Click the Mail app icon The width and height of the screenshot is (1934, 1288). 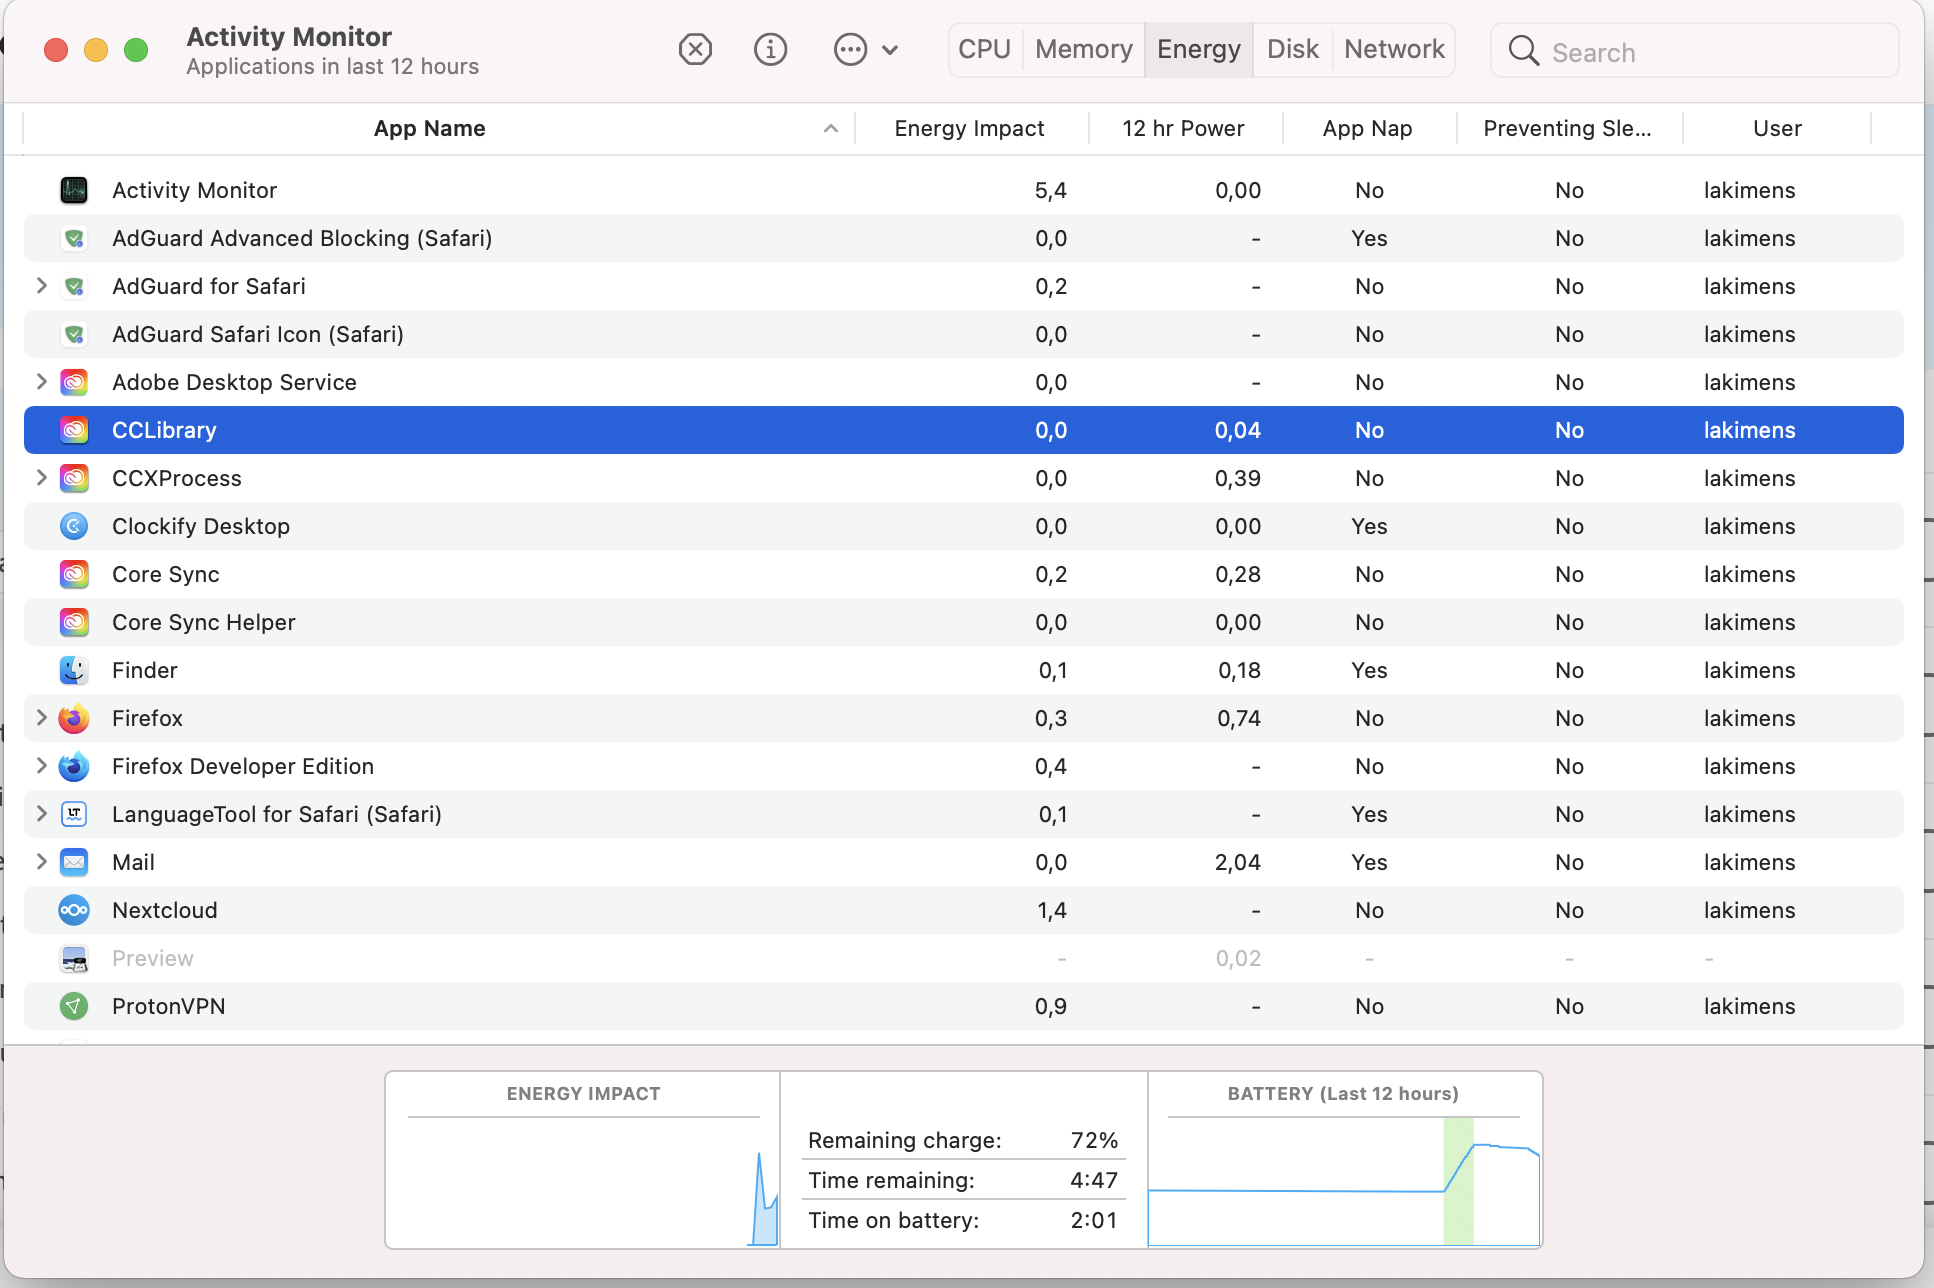pyautogui.click(x=74, y=862)
